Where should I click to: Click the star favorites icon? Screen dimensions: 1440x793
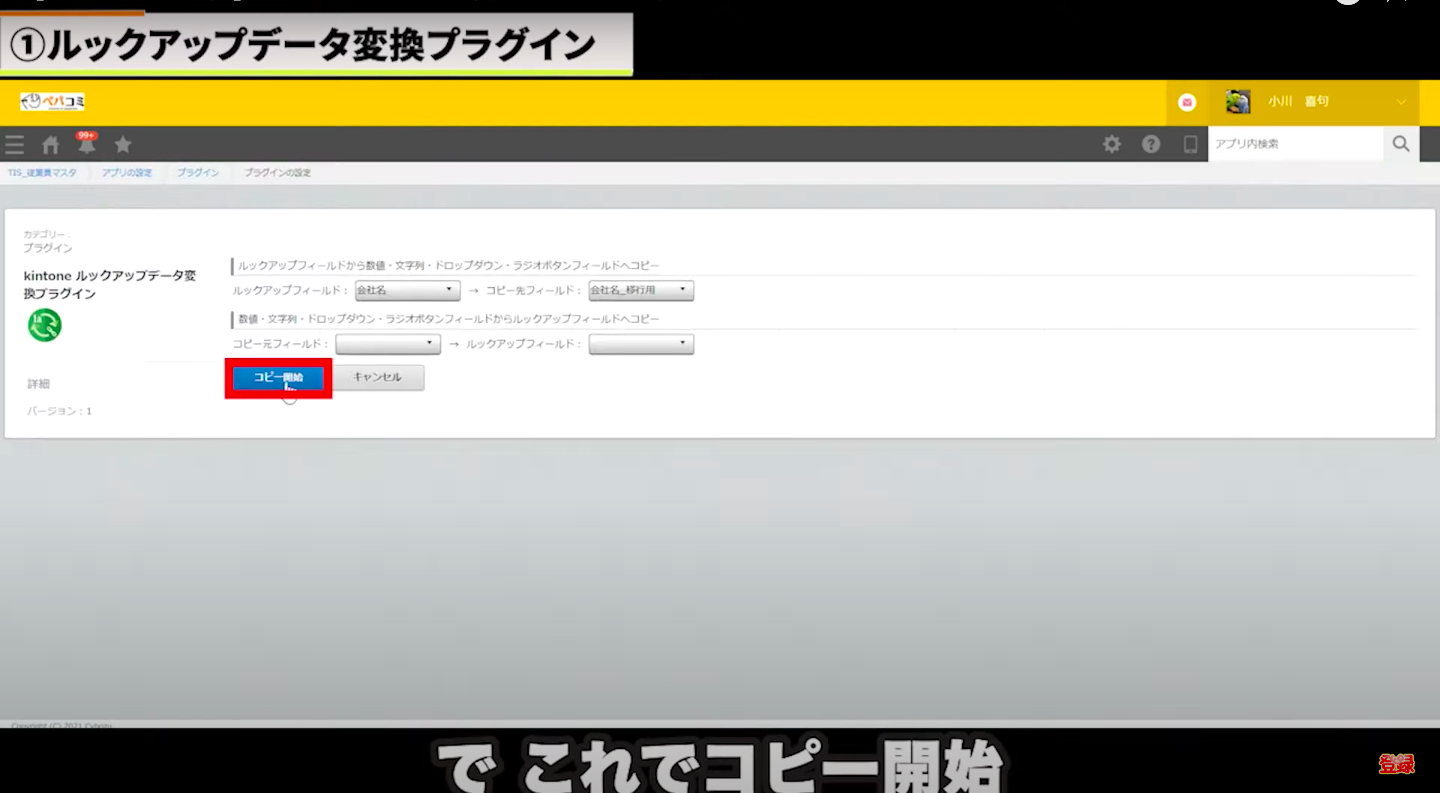click(123, 145)
